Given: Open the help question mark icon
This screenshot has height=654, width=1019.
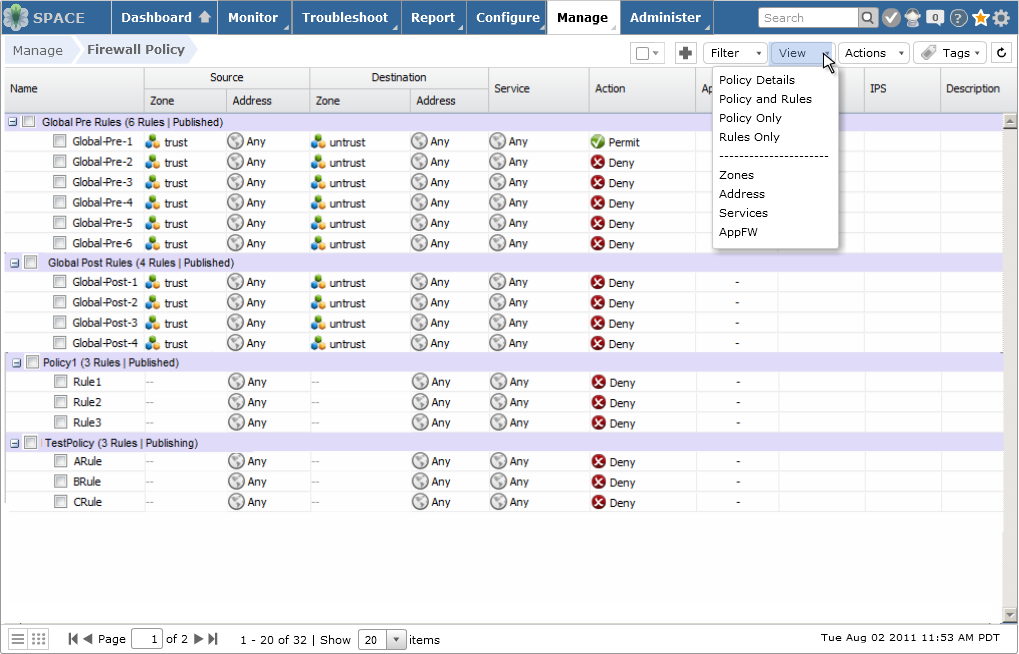Looking at the screenshot, I should point(958,18).
